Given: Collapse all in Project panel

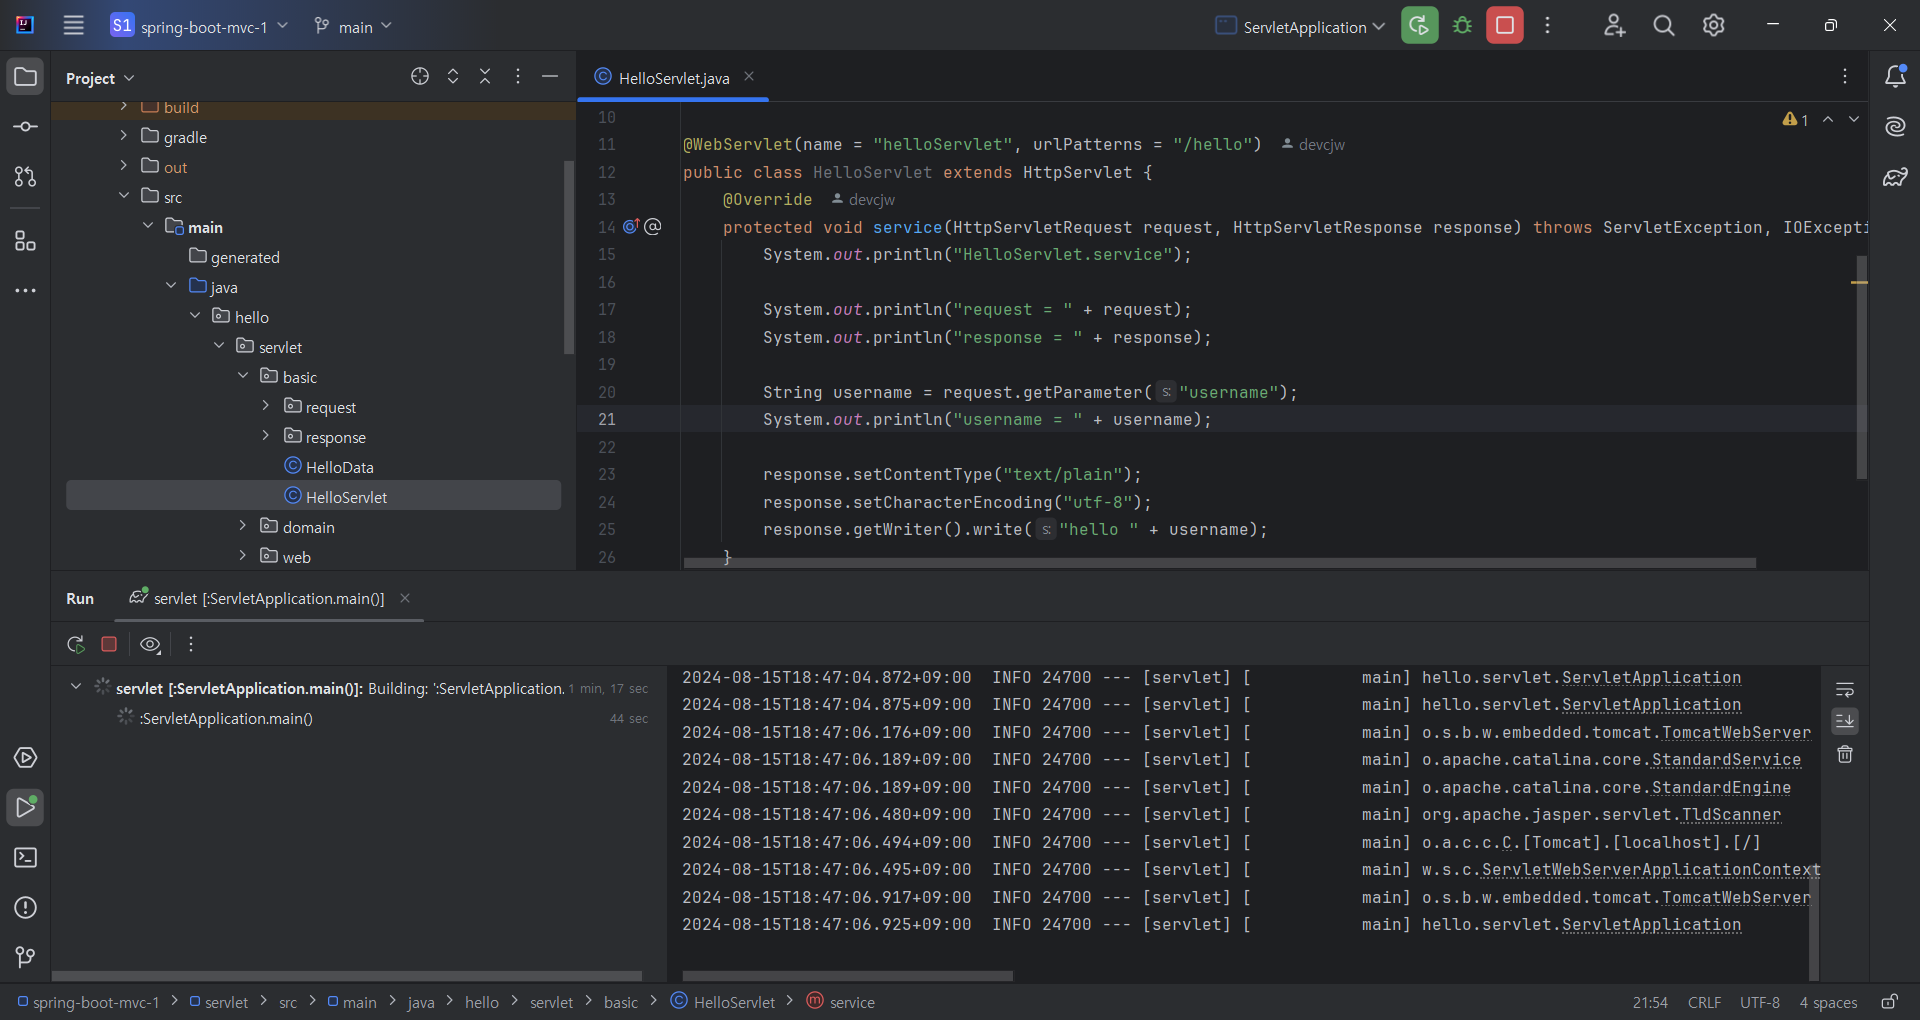Looking at the screenshot, I should (x=485, y=77).
